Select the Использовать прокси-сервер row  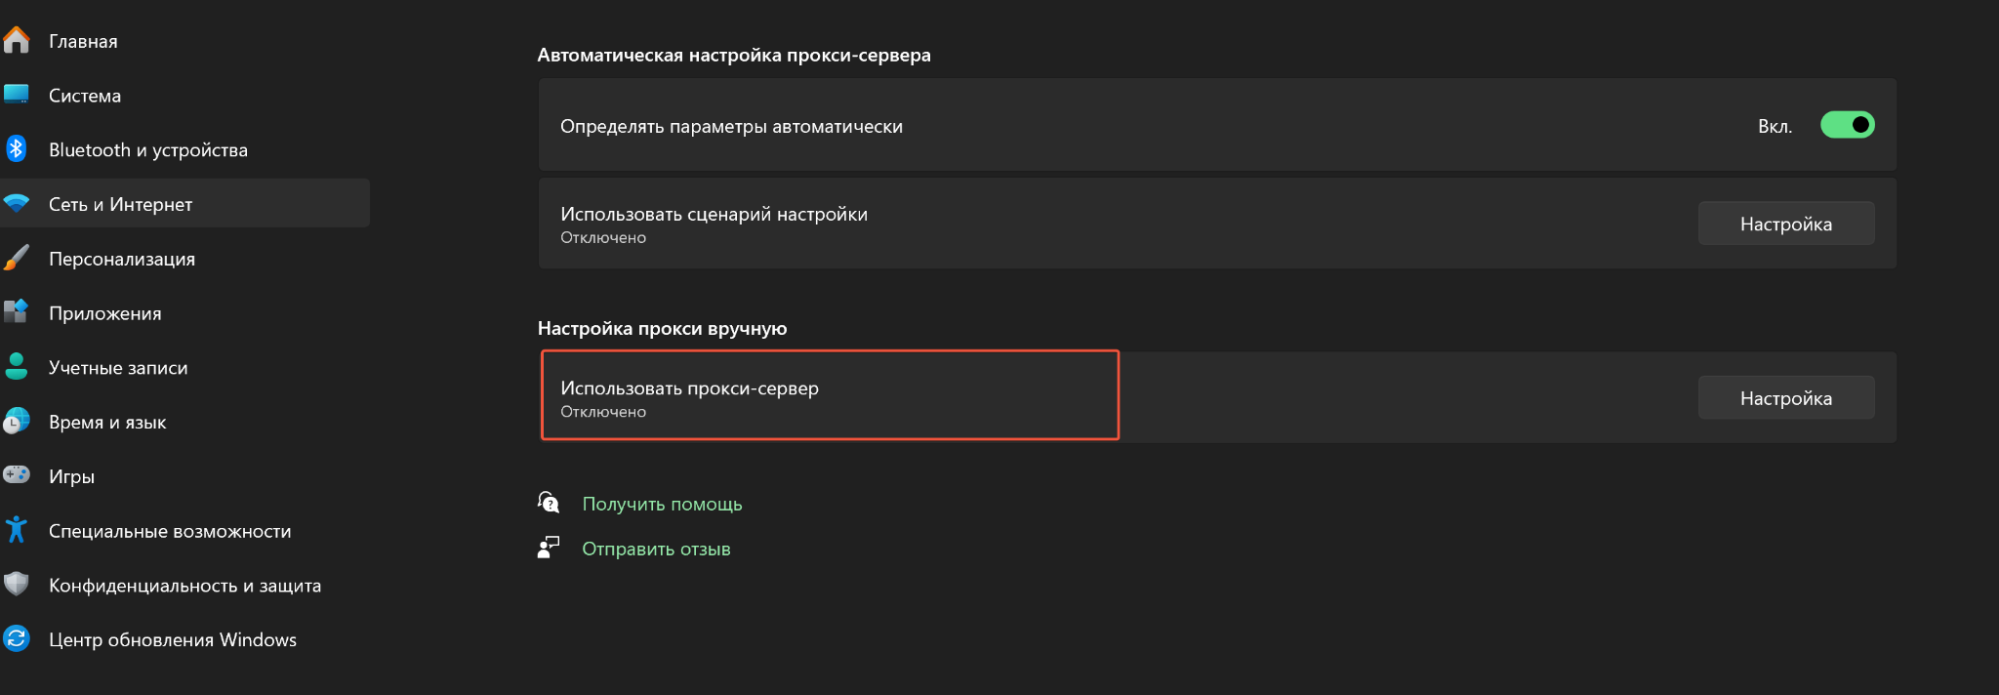829,396
